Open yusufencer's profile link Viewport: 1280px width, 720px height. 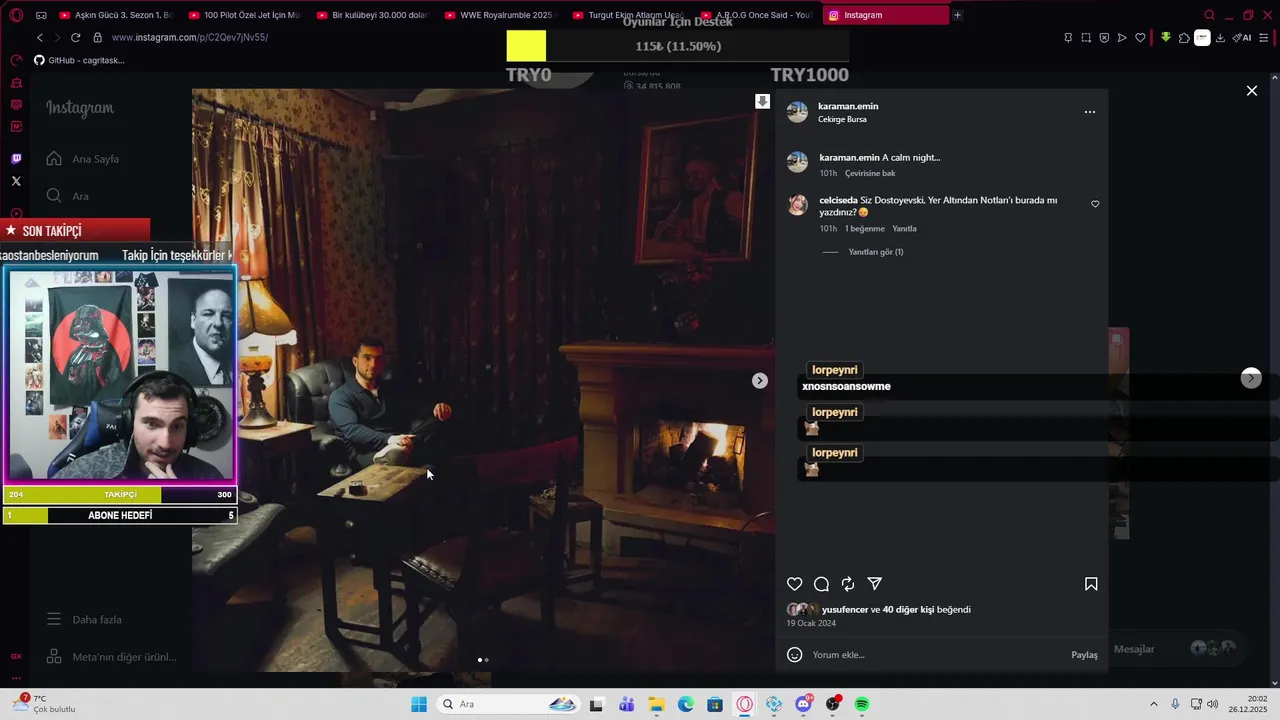click(845, 609)
